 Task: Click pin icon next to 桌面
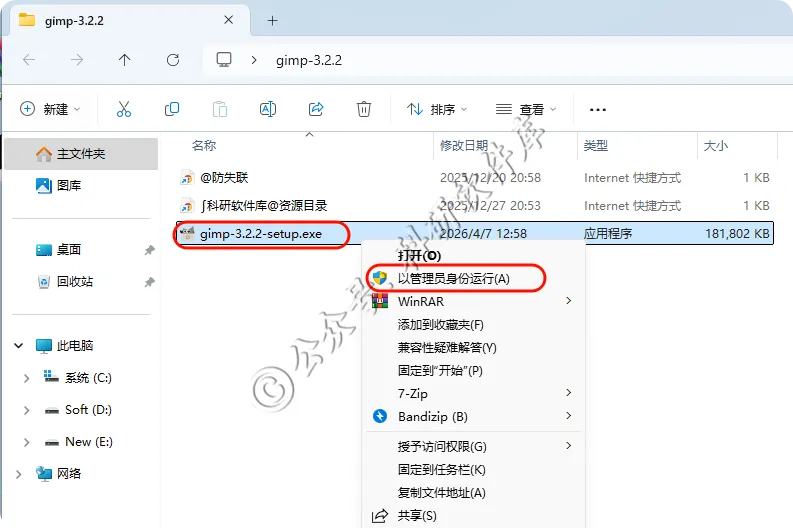point(150,250)
